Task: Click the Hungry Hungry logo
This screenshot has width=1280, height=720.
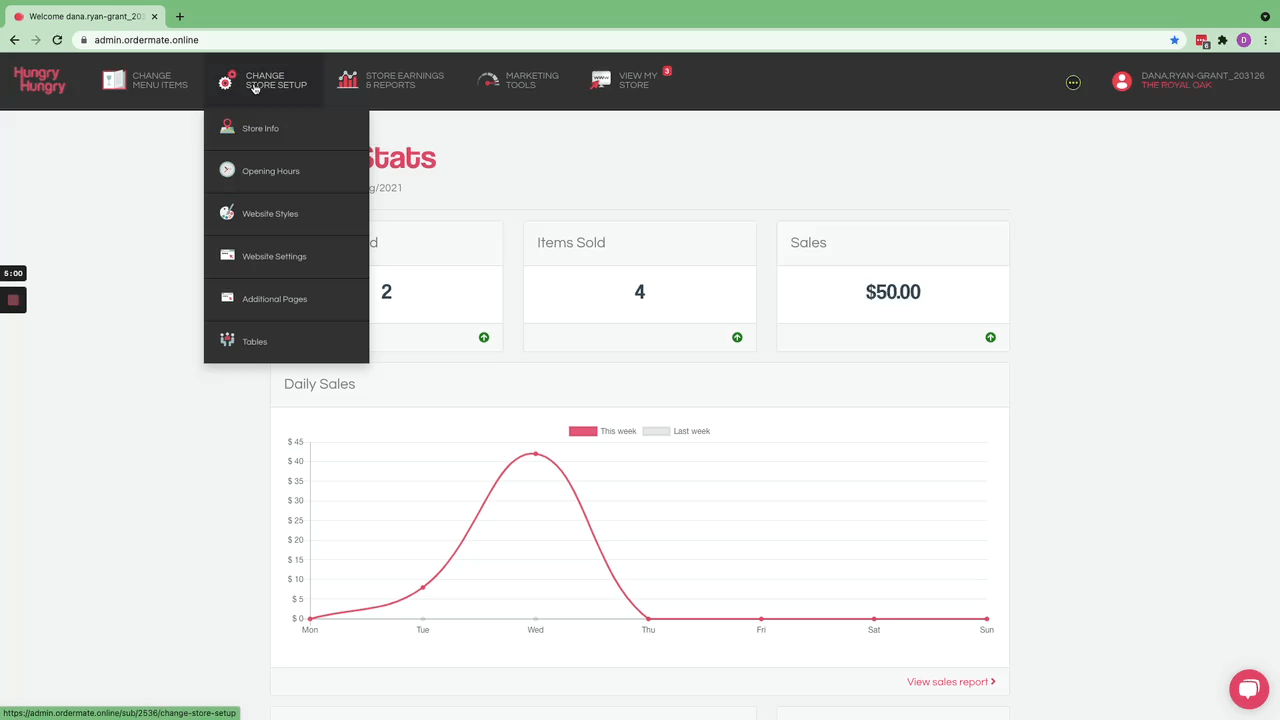Action: (40, 80)
